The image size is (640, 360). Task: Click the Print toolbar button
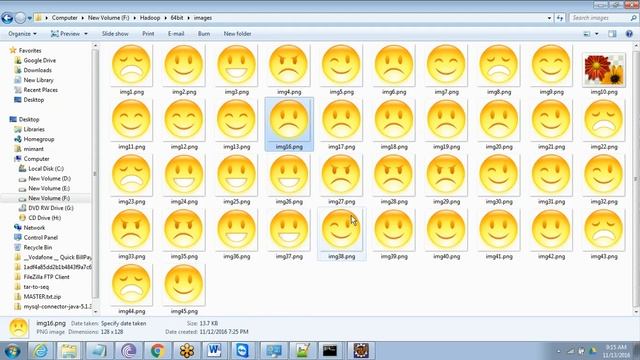pos(148,34)
